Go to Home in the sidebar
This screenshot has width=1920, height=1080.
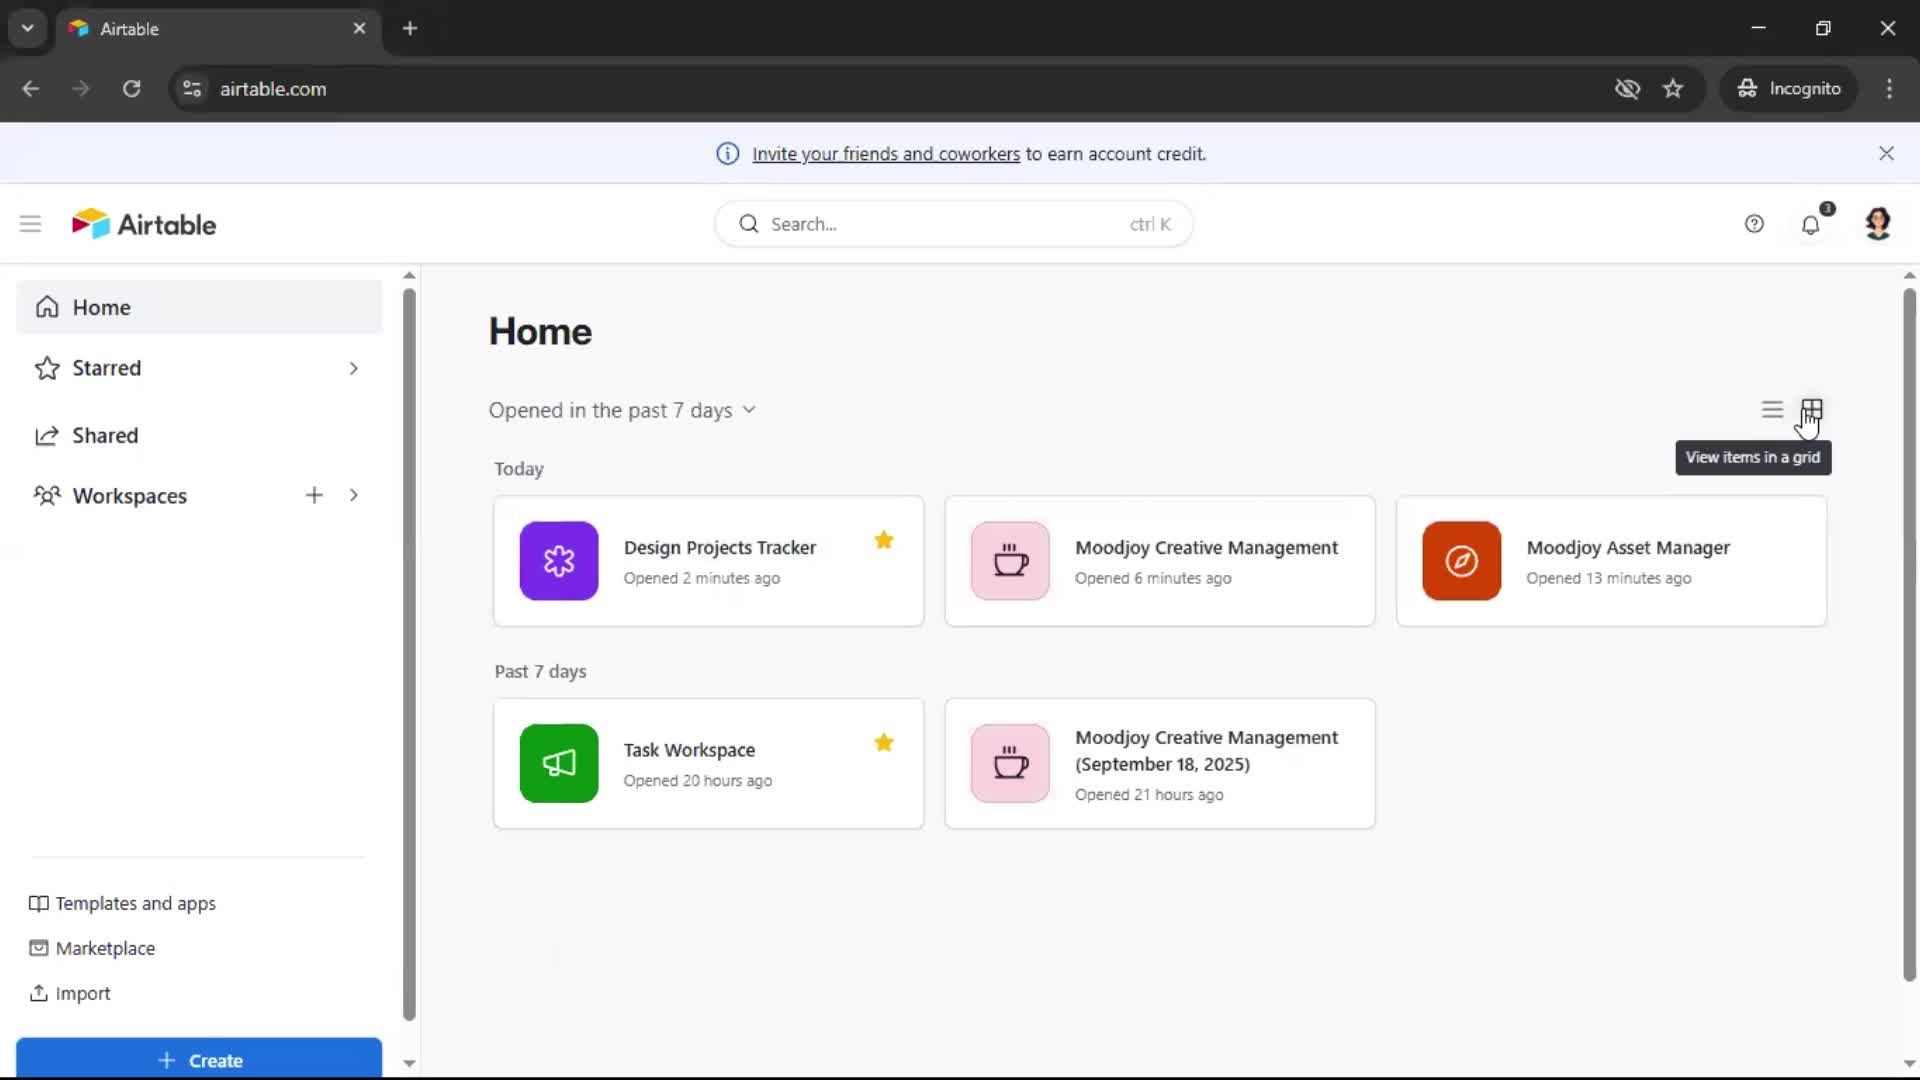point(199,307)
